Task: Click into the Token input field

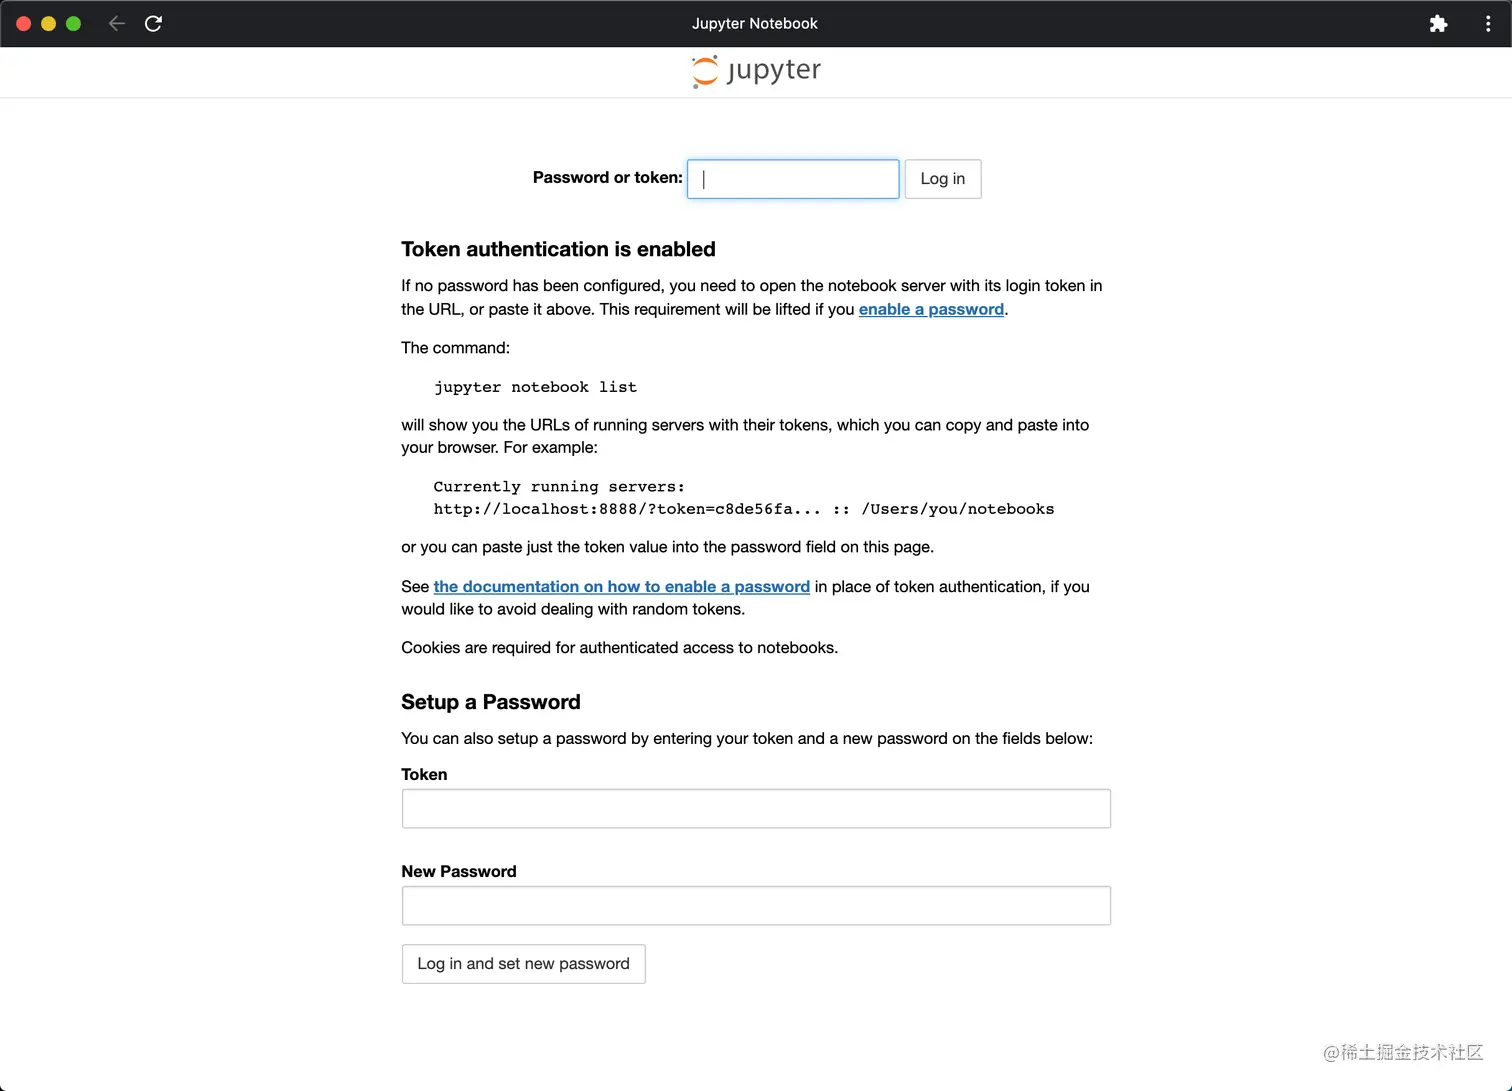Action: [x=756, y=808]
